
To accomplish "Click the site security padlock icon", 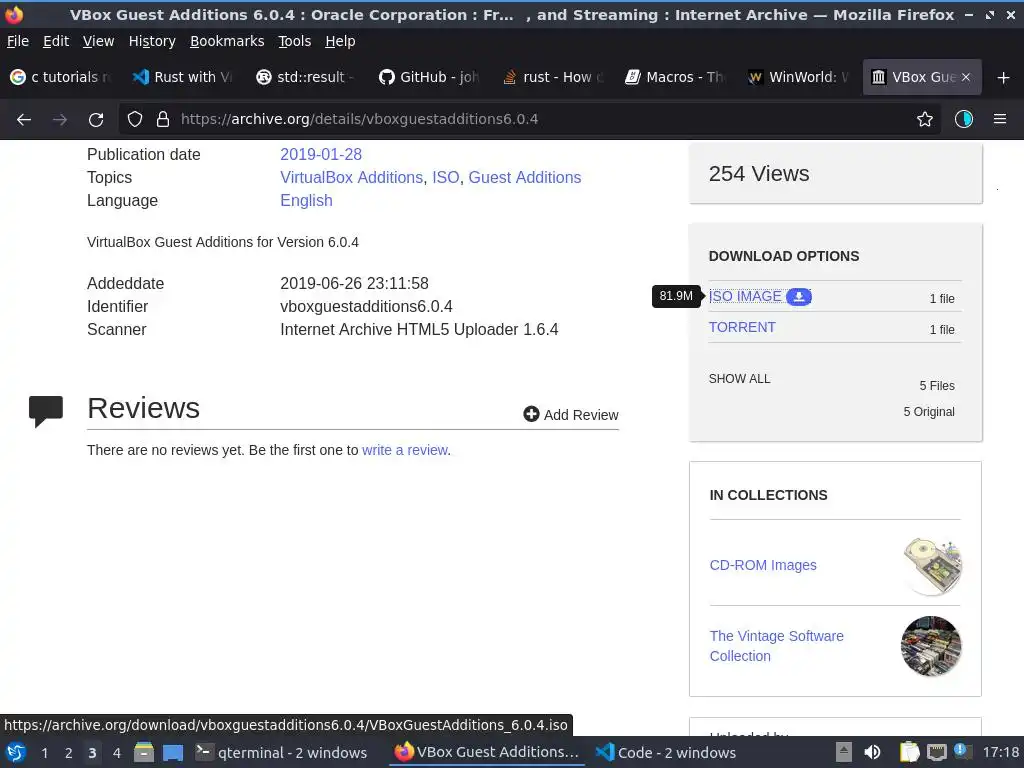I will 163,119.
